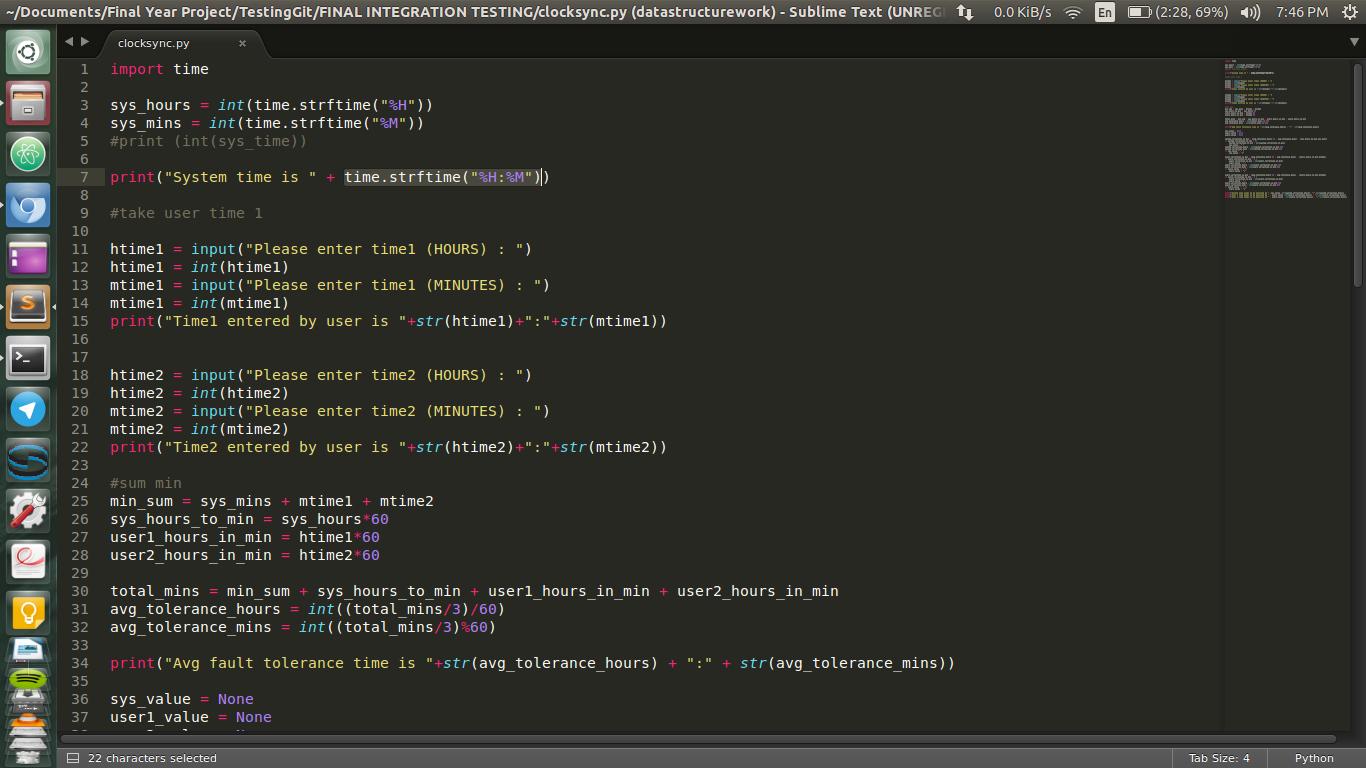This screenshot has height=768, width=1366.
Task: Open the Files manager in the launcher
Action: coord(28,102)
